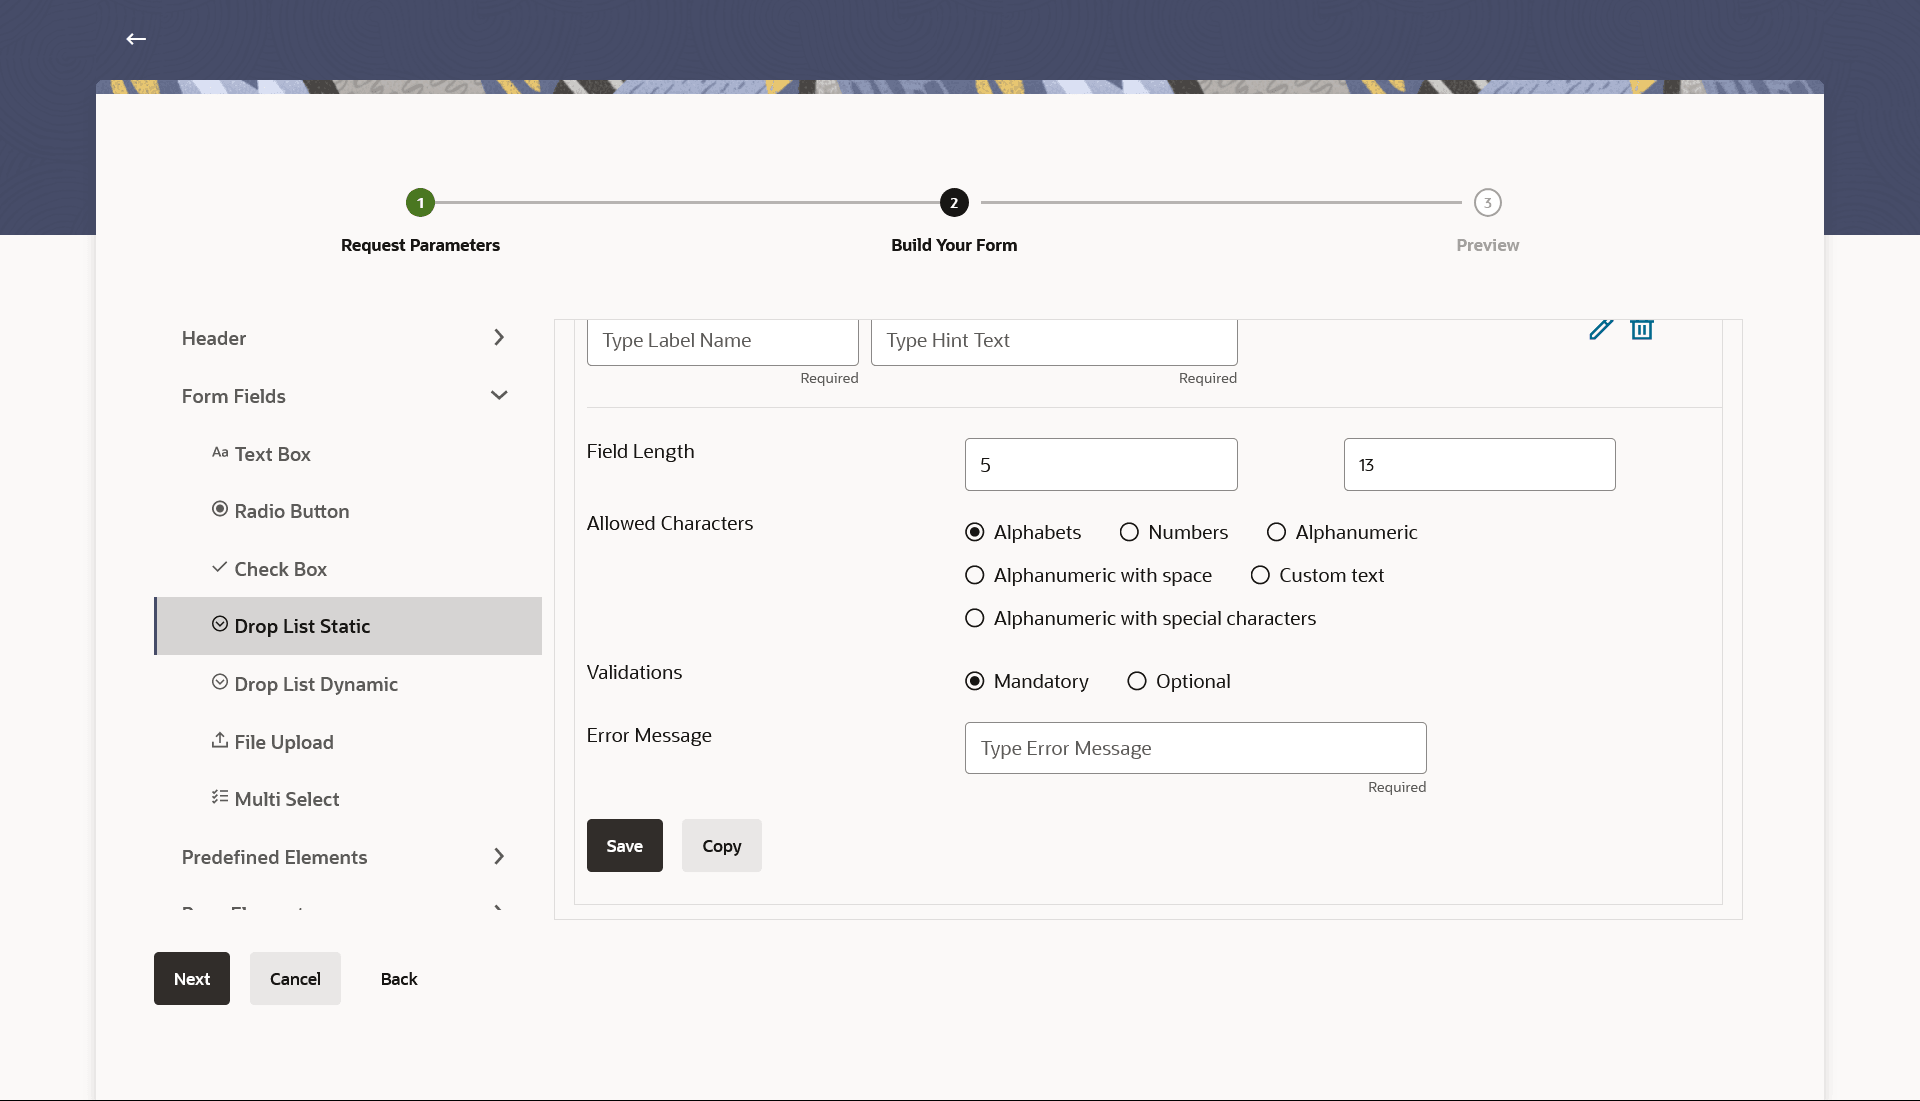Screen dimensions: 1920x1101
Task: Click the pencil edit icon
Action: tap(1600, 329)
